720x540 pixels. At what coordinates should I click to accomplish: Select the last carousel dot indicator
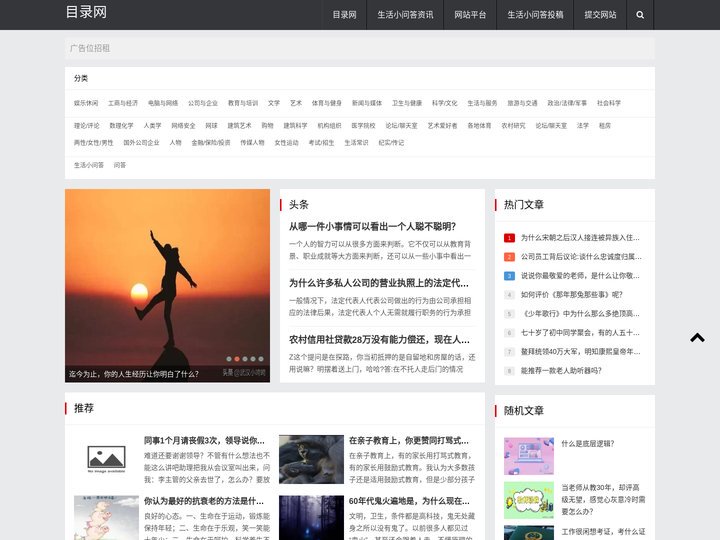(261, 359)
